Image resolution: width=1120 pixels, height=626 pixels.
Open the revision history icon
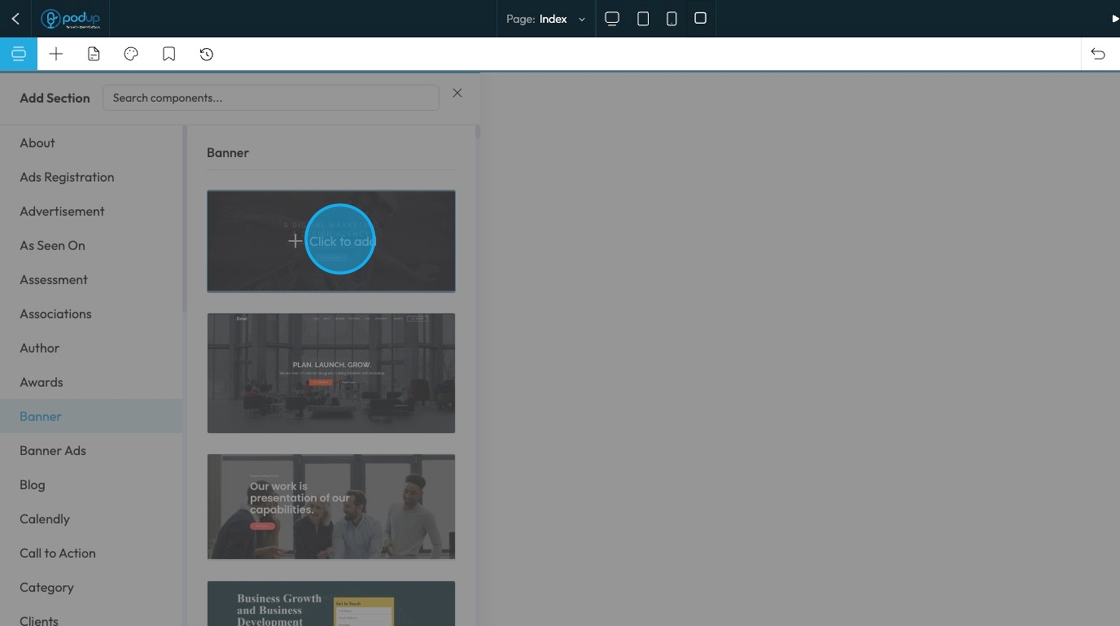point(206,54)
